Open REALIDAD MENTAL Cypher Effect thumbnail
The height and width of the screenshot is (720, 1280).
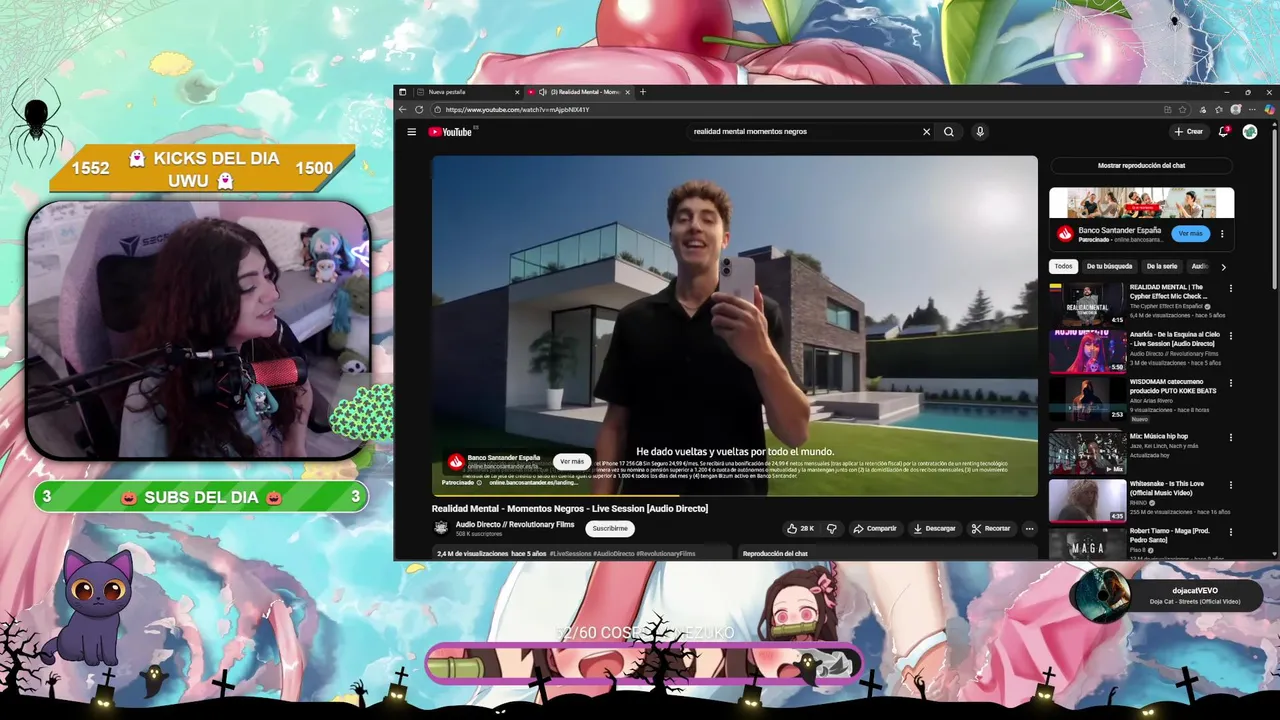(1088, 304)
